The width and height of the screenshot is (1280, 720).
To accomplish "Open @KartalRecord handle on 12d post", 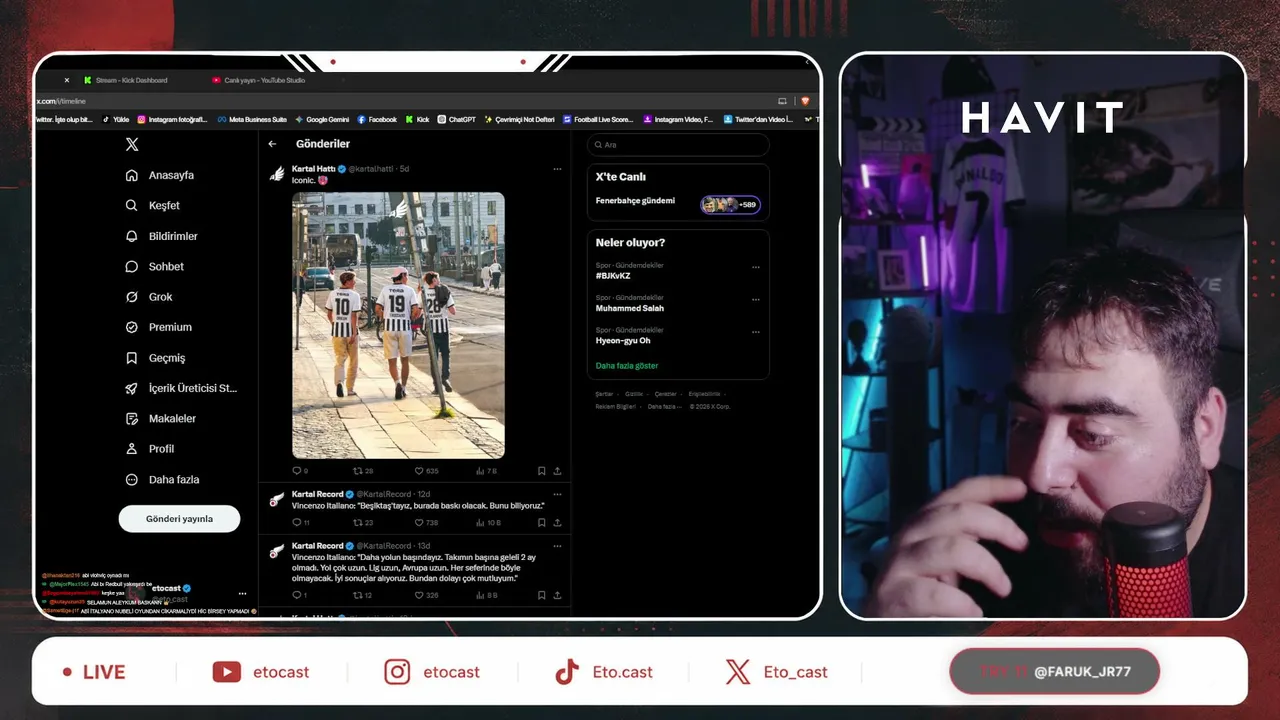I will click(x=384, y=494).
